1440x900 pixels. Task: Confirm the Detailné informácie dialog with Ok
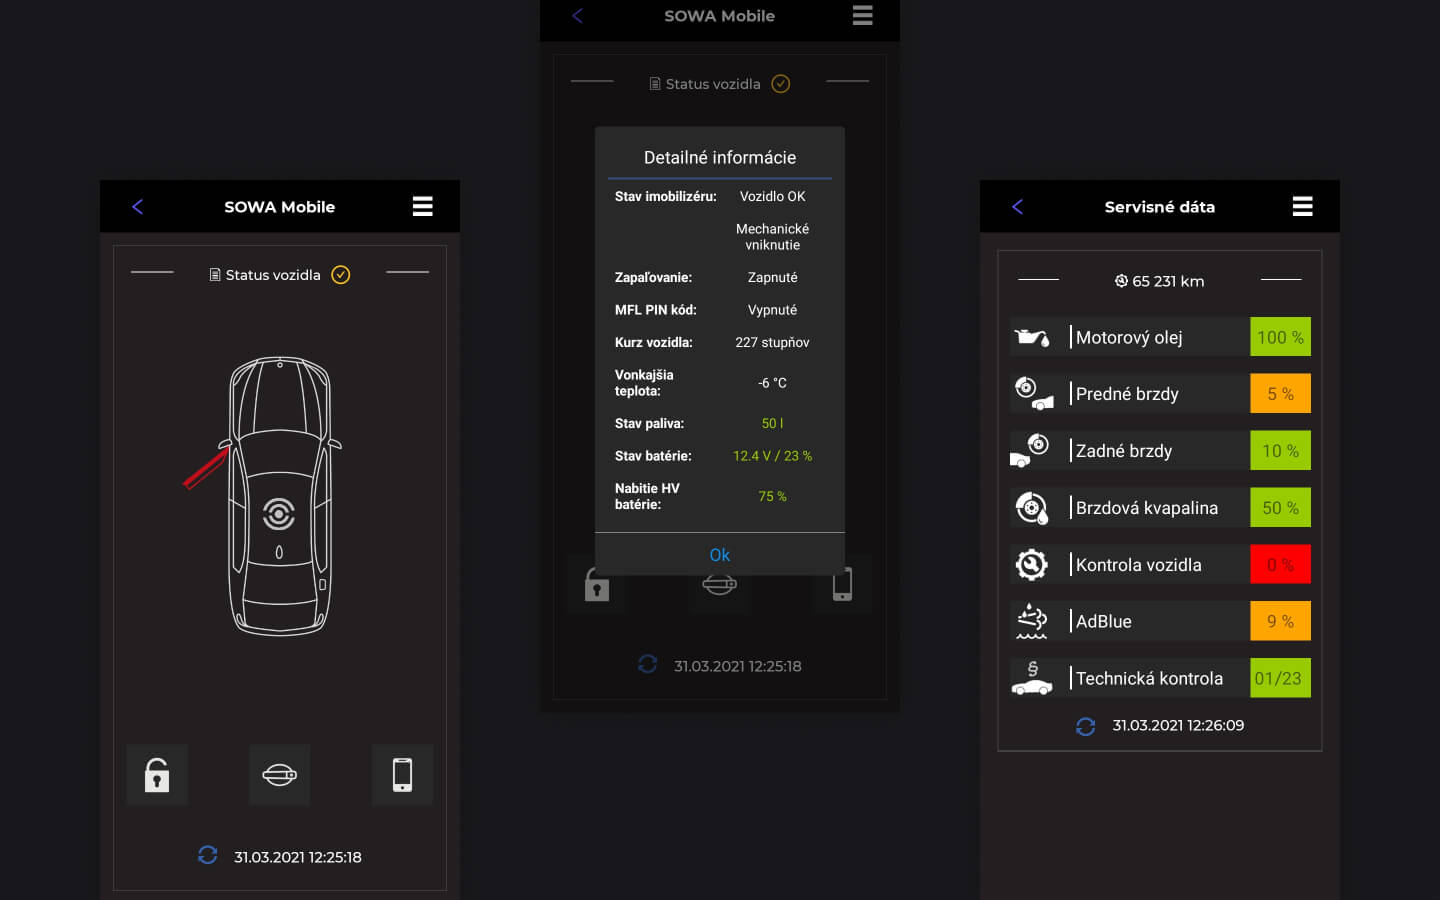click(720, 555)
